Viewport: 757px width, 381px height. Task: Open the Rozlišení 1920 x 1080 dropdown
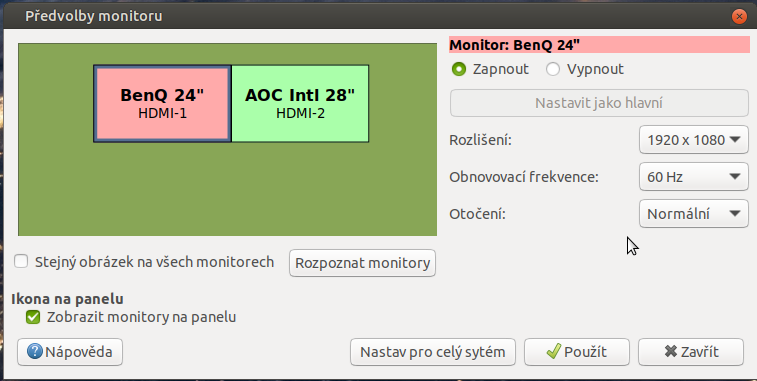click(x=694, y=140)
